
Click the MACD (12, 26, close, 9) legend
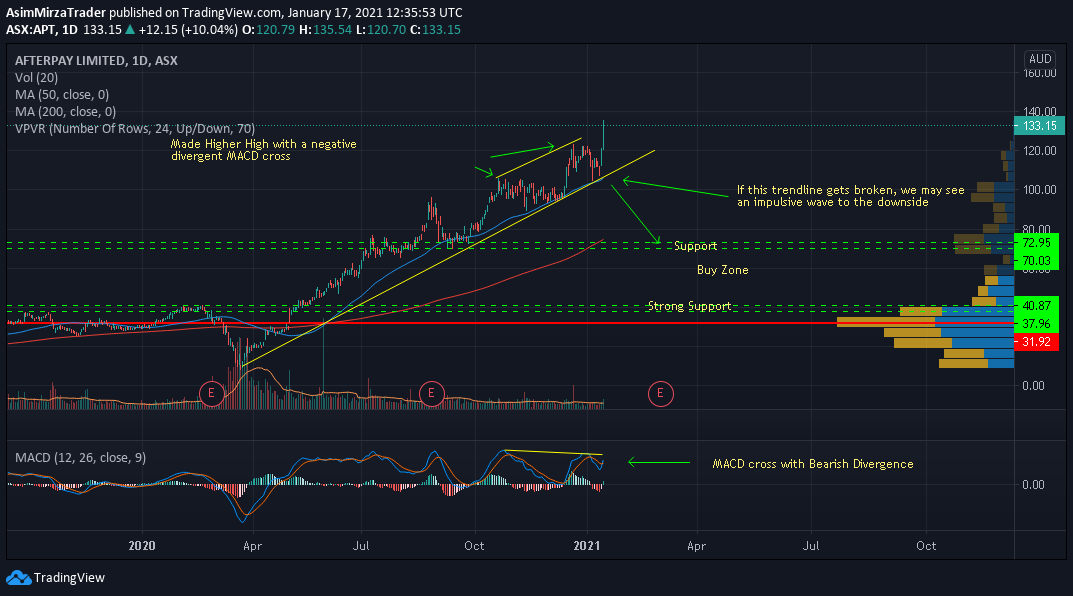tap(80, 458)
